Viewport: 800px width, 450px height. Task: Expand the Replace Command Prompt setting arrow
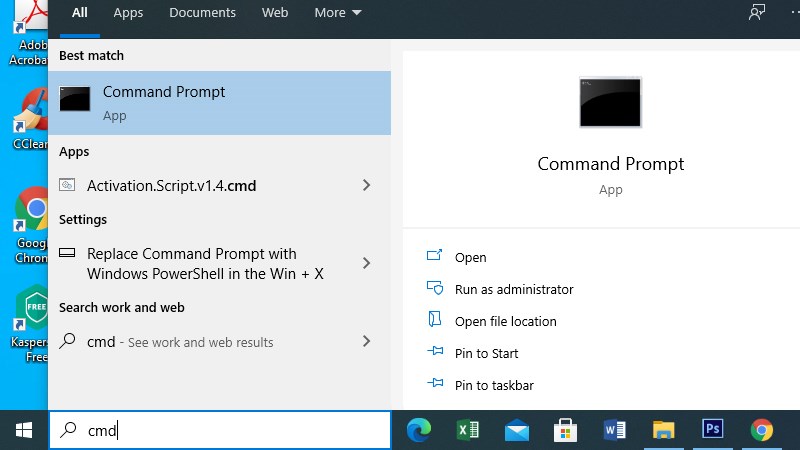(x=366, y=263)
